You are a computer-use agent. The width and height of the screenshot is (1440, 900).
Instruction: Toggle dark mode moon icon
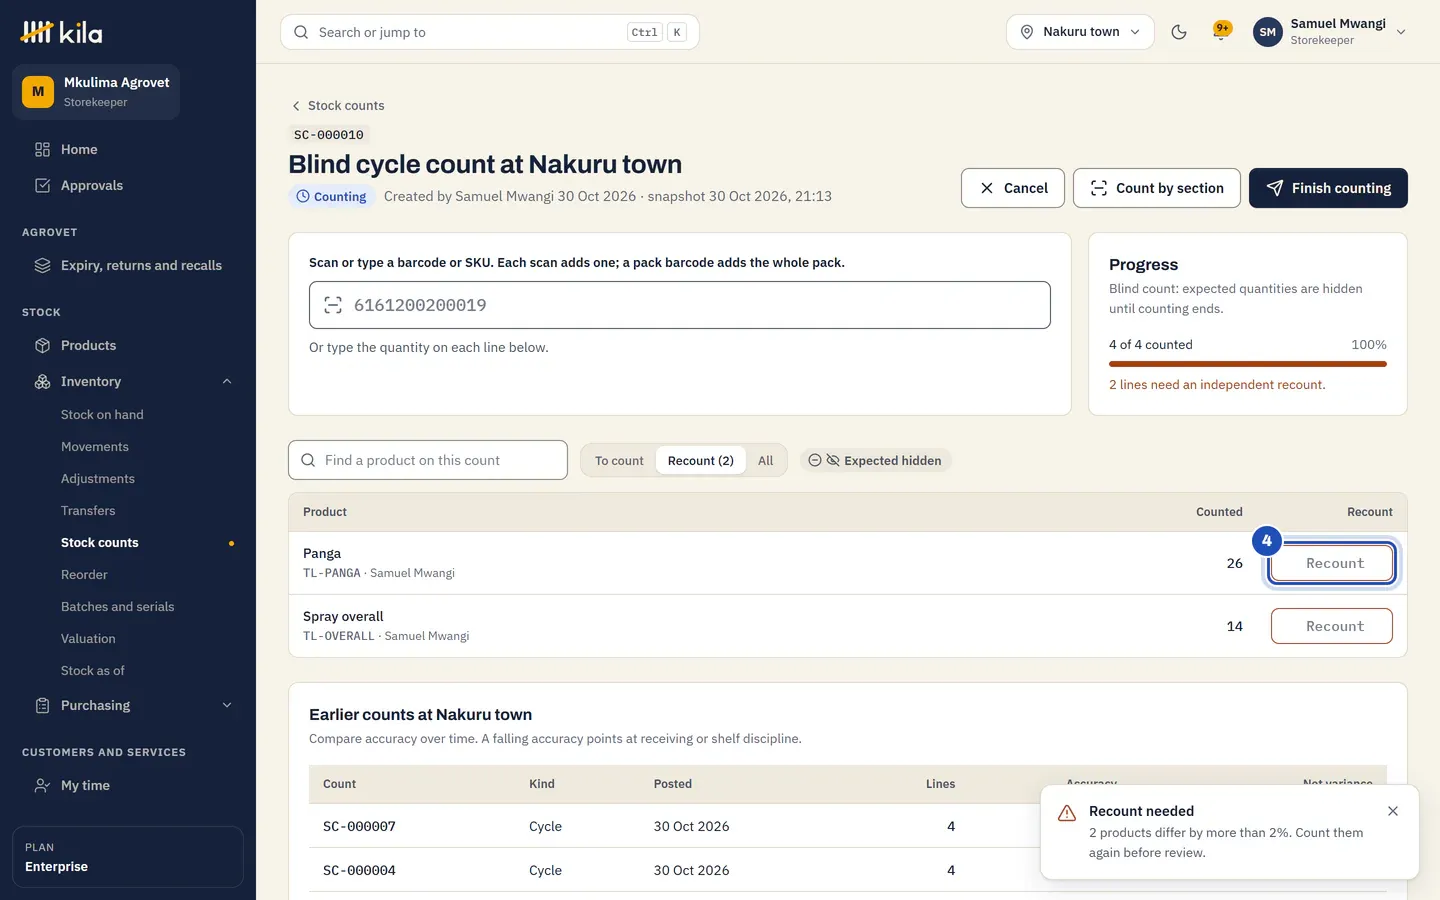point(1179,32)
